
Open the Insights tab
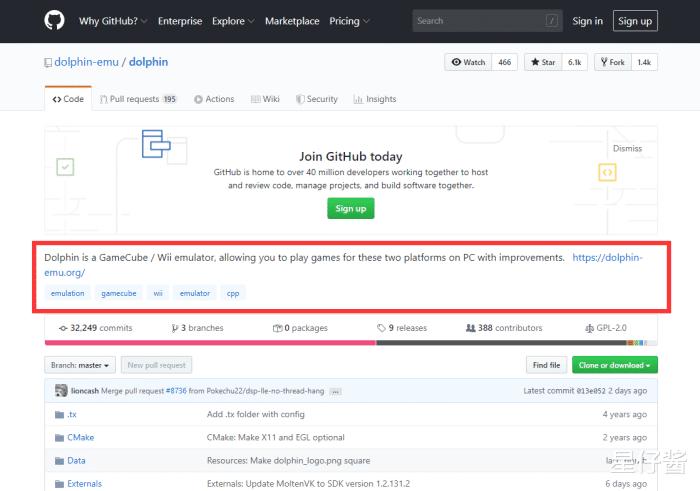(375, 99)
